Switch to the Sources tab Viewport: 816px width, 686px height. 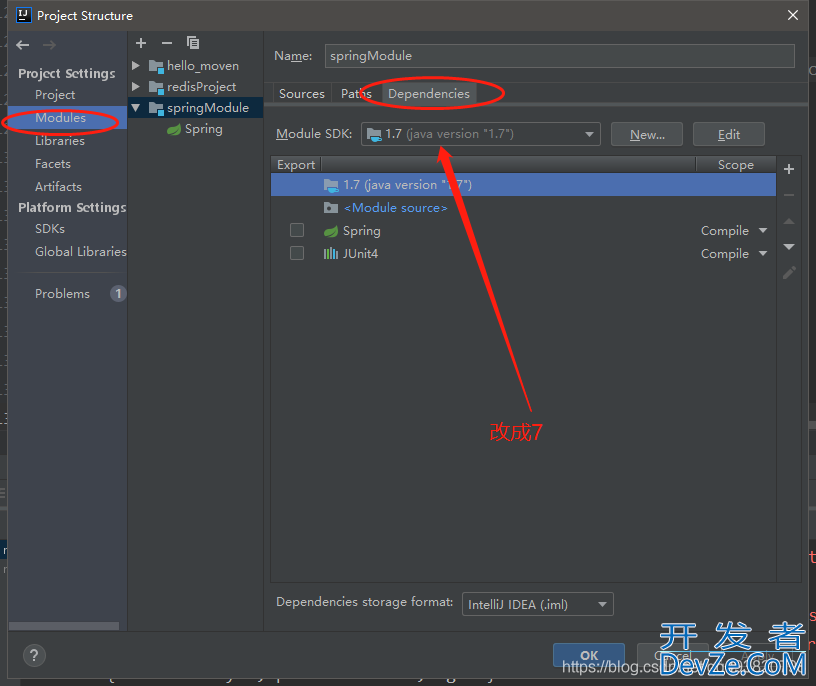[302, 94]
